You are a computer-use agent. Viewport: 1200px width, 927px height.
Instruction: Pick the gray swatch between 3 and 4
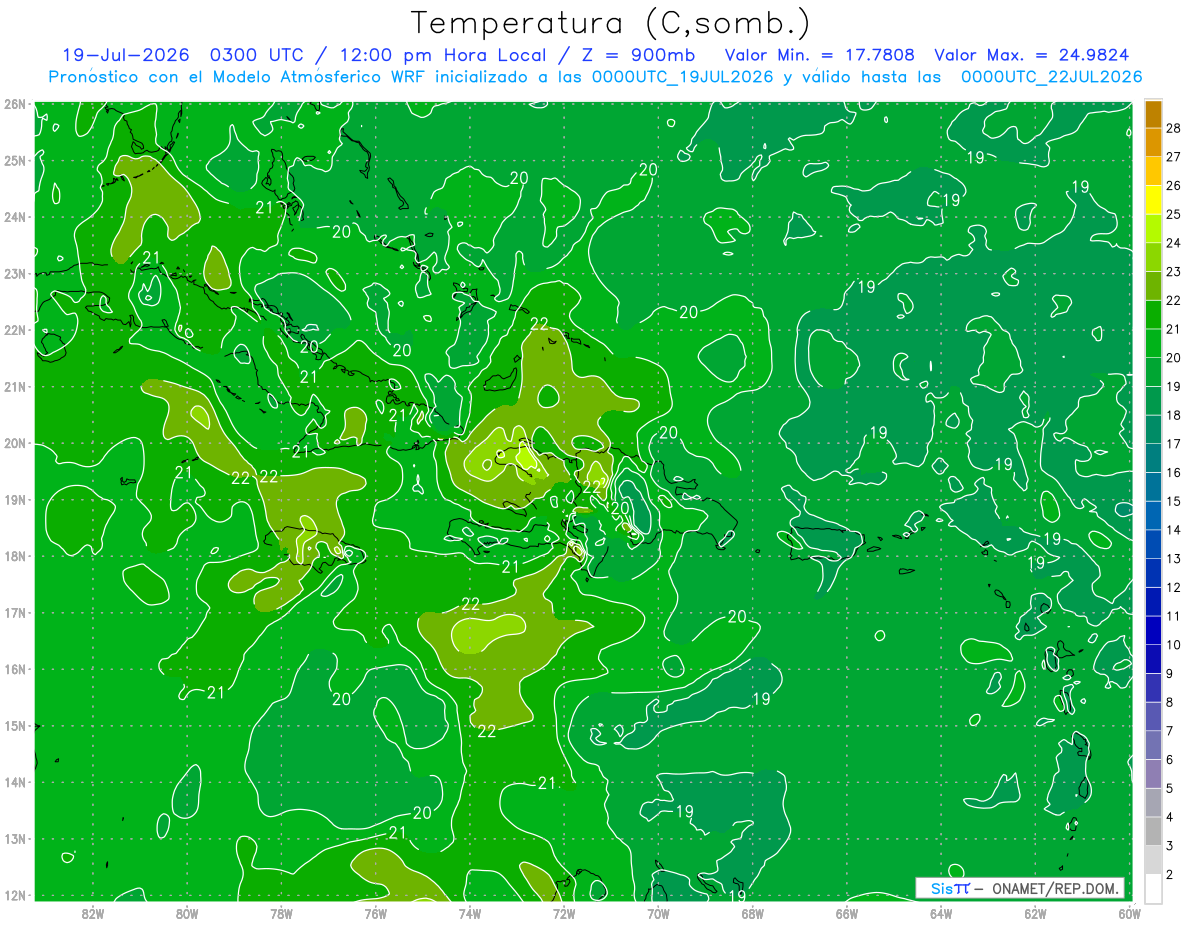point(1153,831)
